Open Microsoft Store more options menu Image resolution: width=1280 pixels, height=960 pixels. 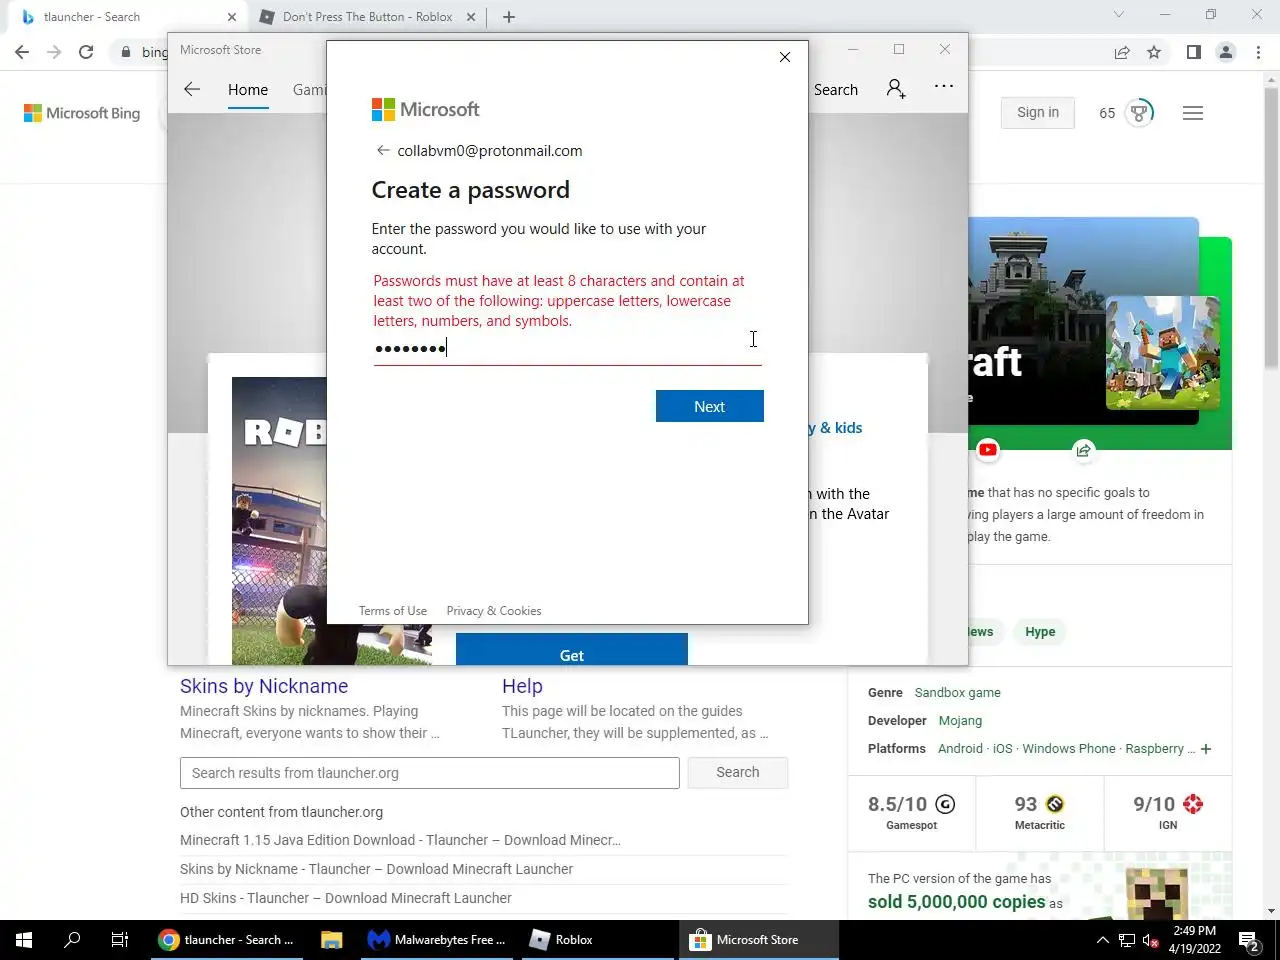tap(944, 87)
